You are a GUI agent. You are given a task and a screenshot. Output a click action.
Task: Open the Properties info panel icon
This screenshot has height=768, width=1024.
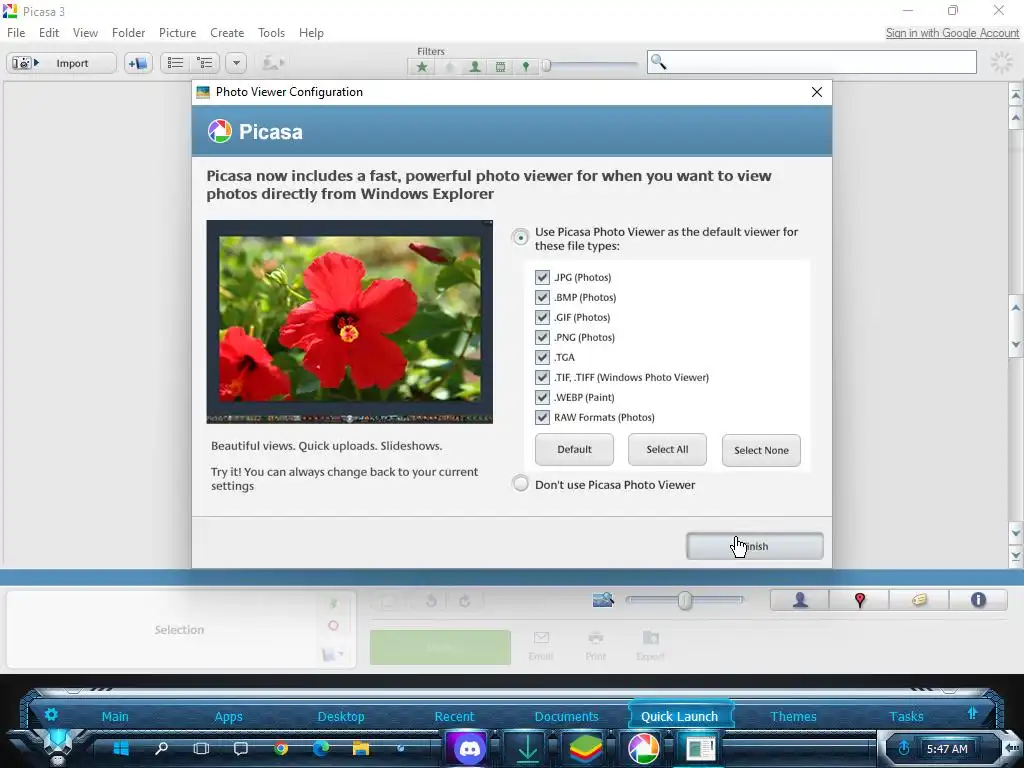click(978, 600)
